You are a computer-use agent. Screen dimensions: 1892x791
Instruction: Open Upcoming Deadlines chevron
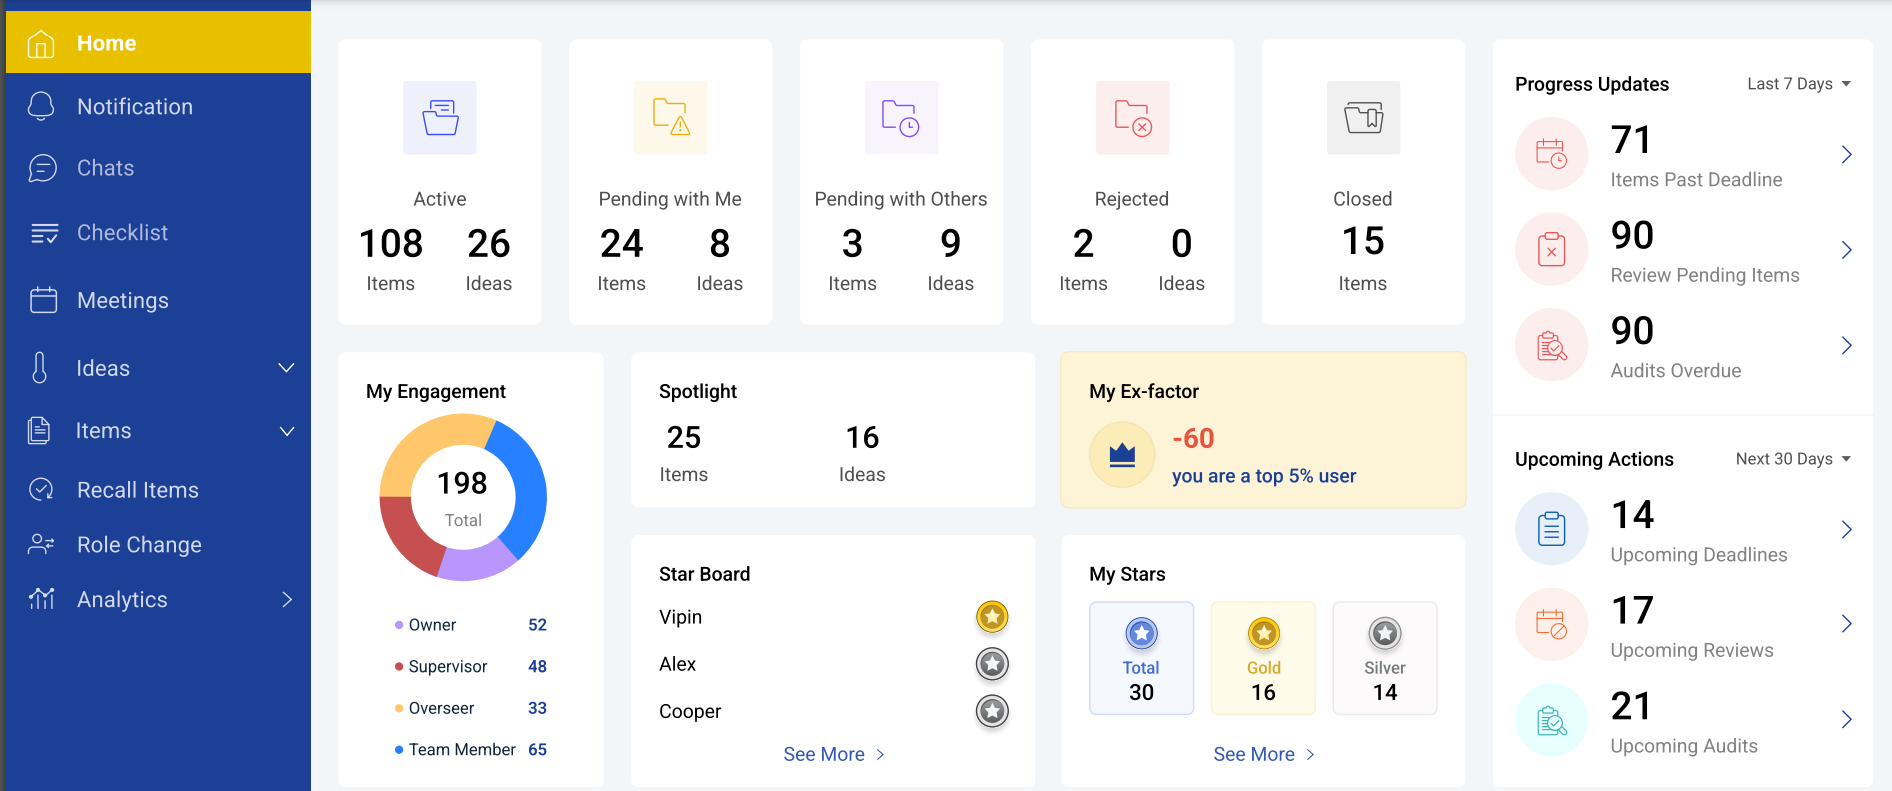point(1846,529)
